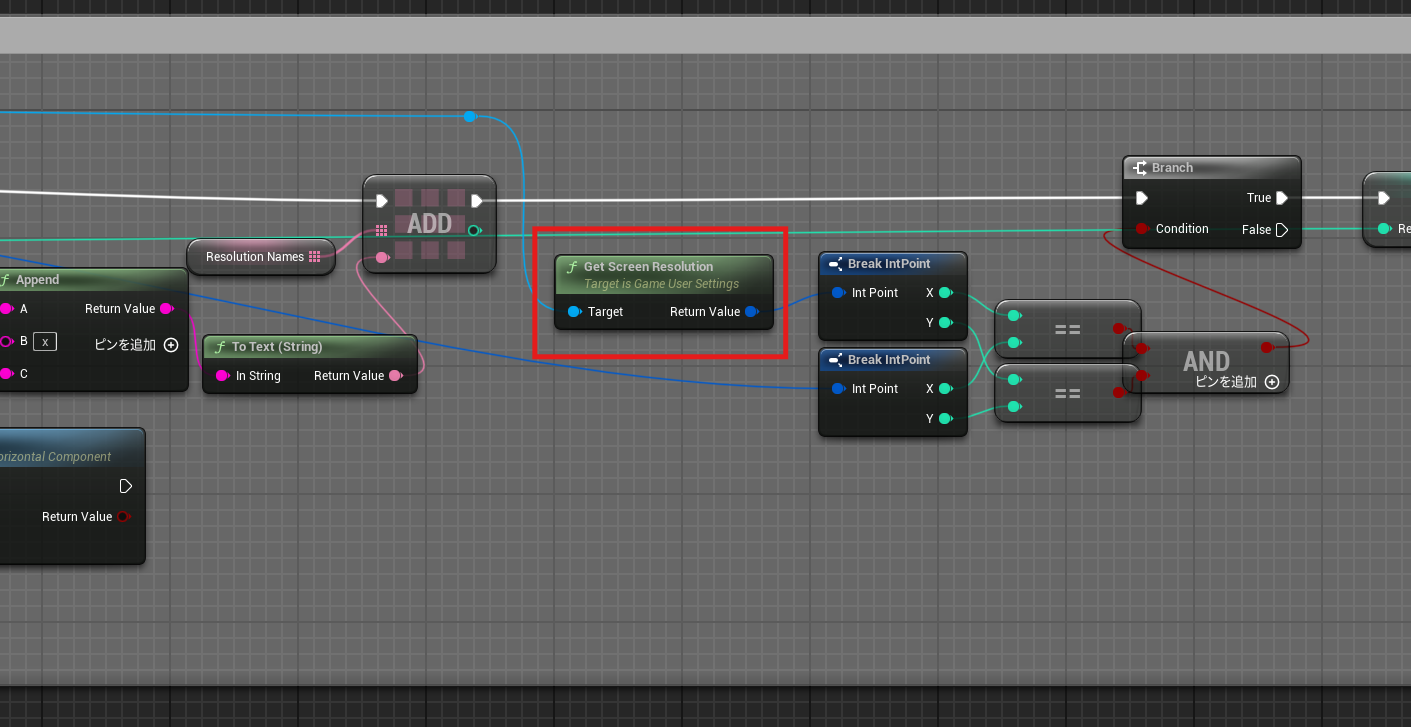
Task: Click the ADD node's array input pin
Action: pyautogui.click(x=381, y=231)
